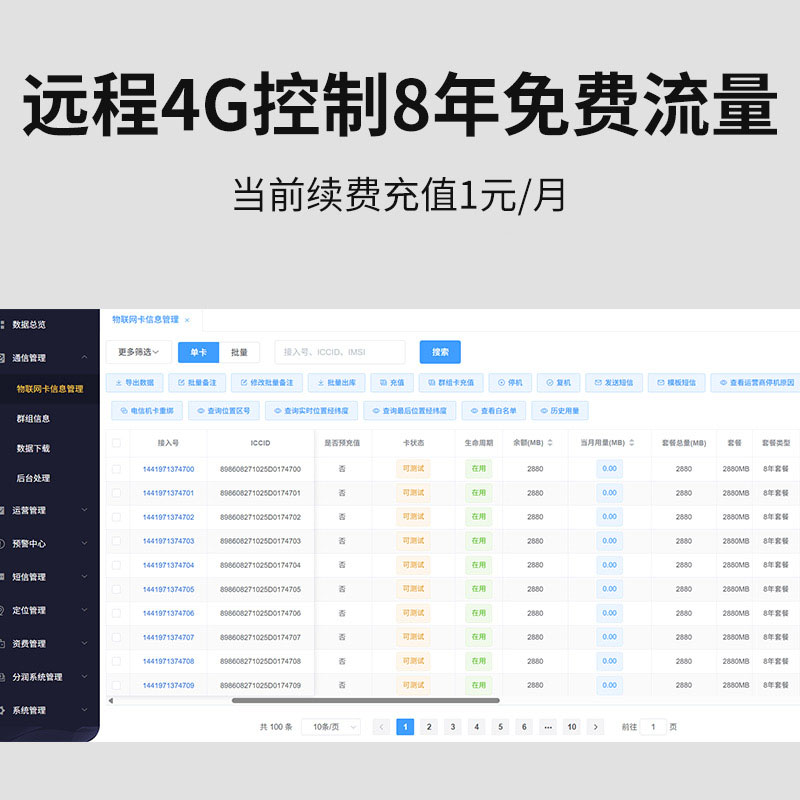Image resolution: width=800 pixels, height=800 pixels.
Task: Click the 数据总览 dashboard icon in sidebar
Action: click(x=4, y=325)
